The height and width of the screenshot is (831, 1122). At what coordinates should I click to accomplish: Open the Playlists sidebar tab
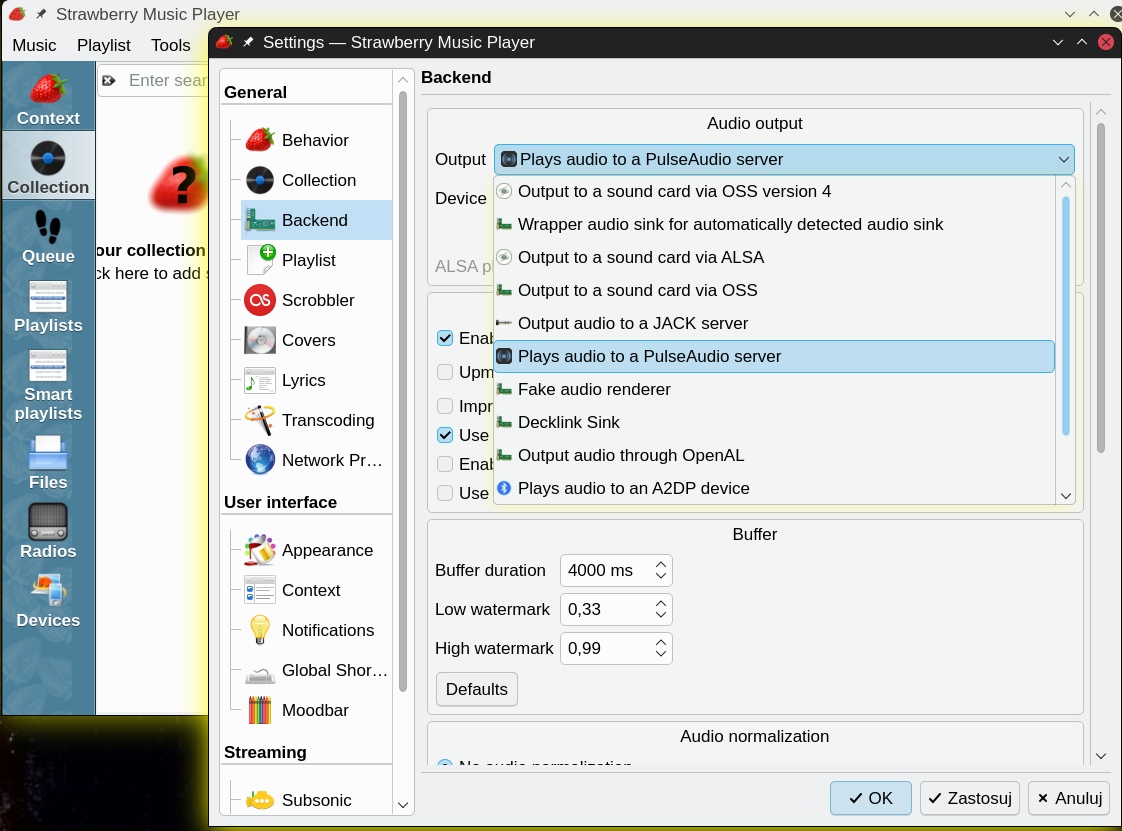point(49,306)
